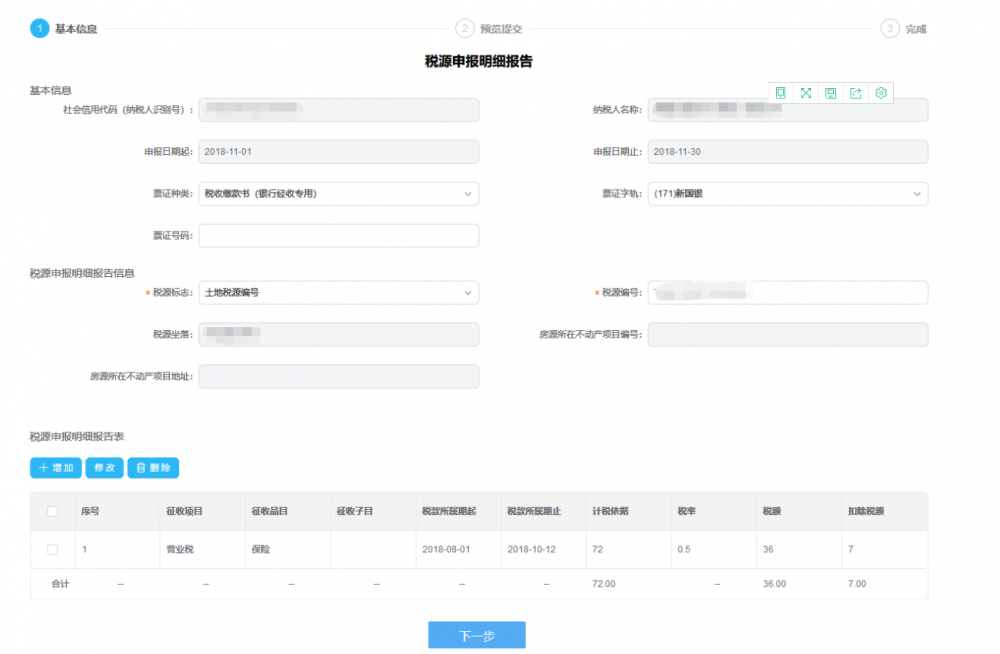Open the 税源标志 dropdown
Viewport: 1000px width, 654px height.
click(338, 293)
